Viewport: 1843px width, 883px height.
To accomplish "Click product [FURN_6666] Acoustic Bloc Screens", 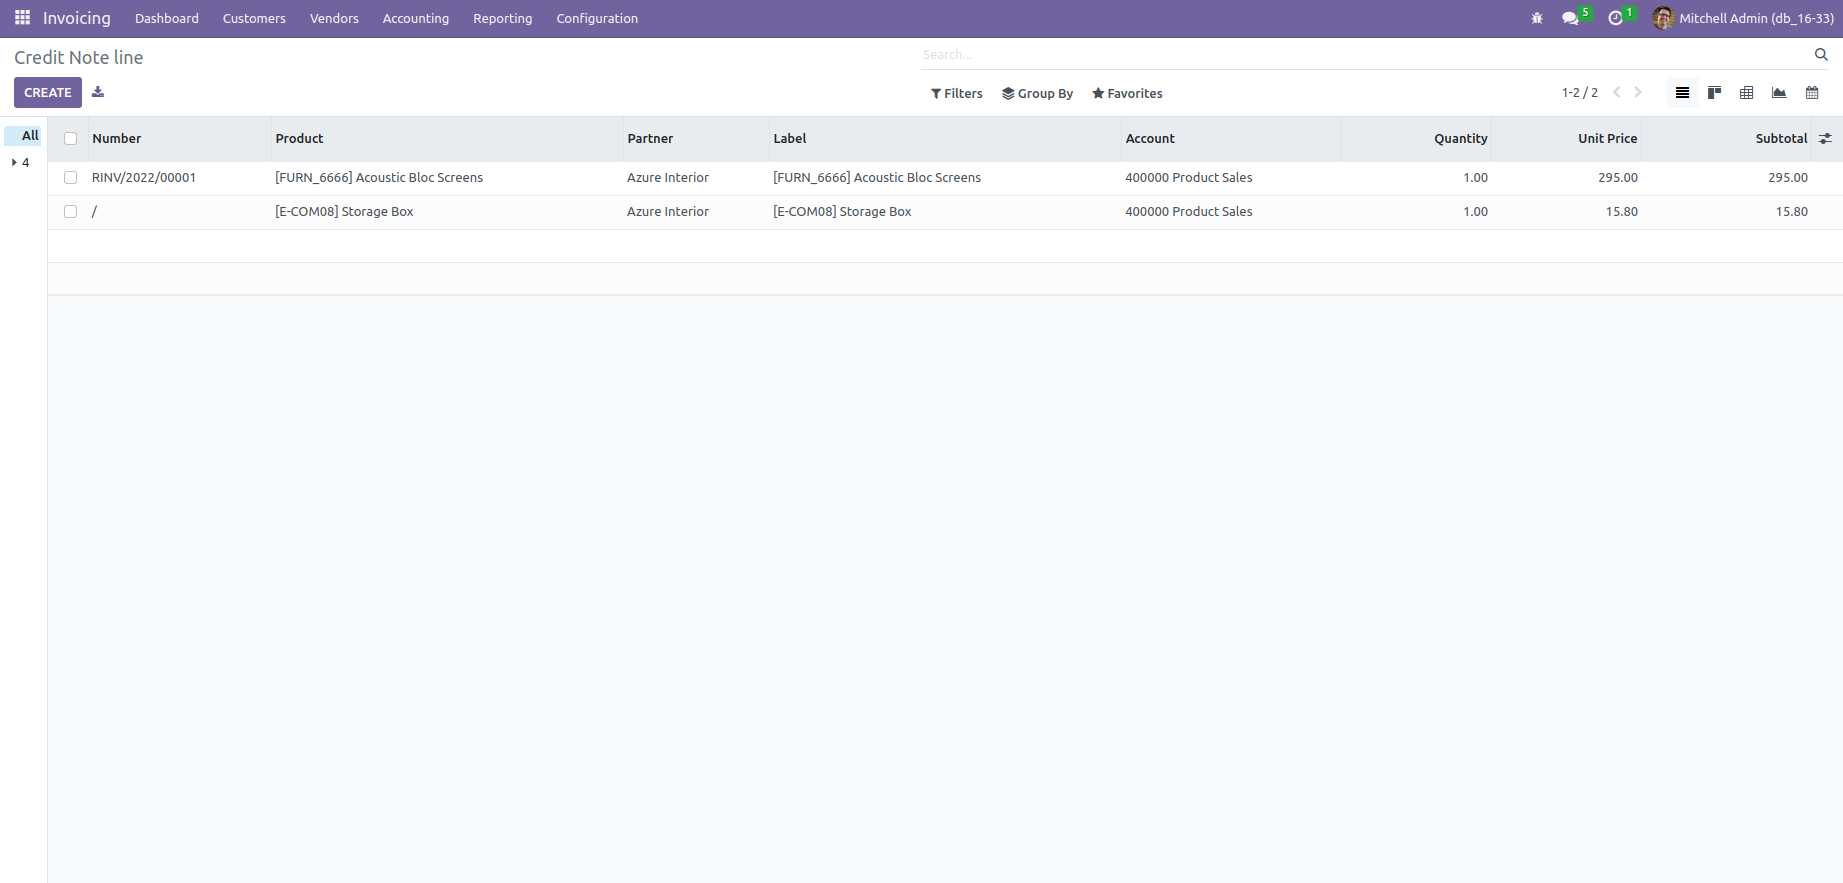I will [x=379, y=178].
